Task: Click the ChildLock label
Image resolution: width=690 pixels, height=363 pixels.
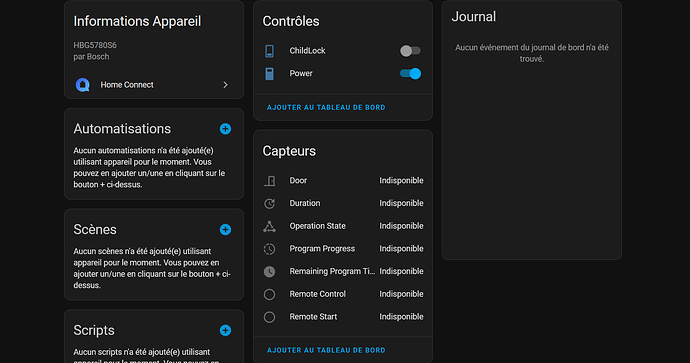Action: coord(307,51)
